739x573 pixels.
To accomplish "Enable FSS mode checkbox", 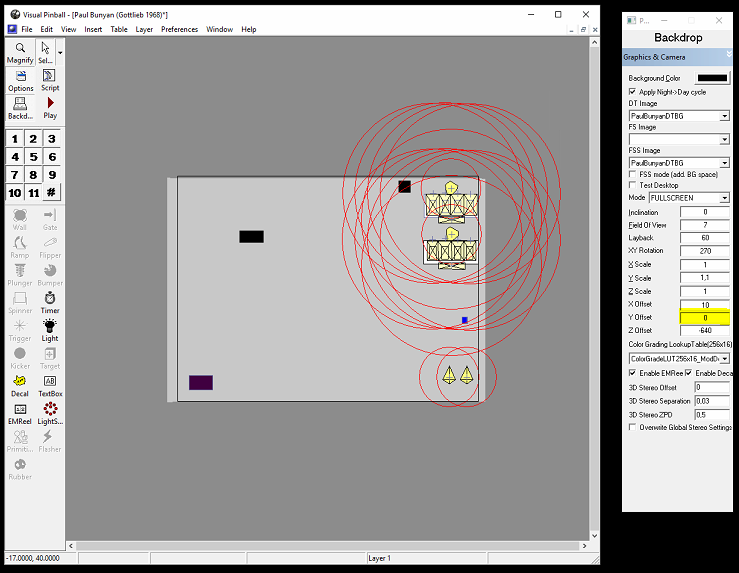I will tap(632, 174).
